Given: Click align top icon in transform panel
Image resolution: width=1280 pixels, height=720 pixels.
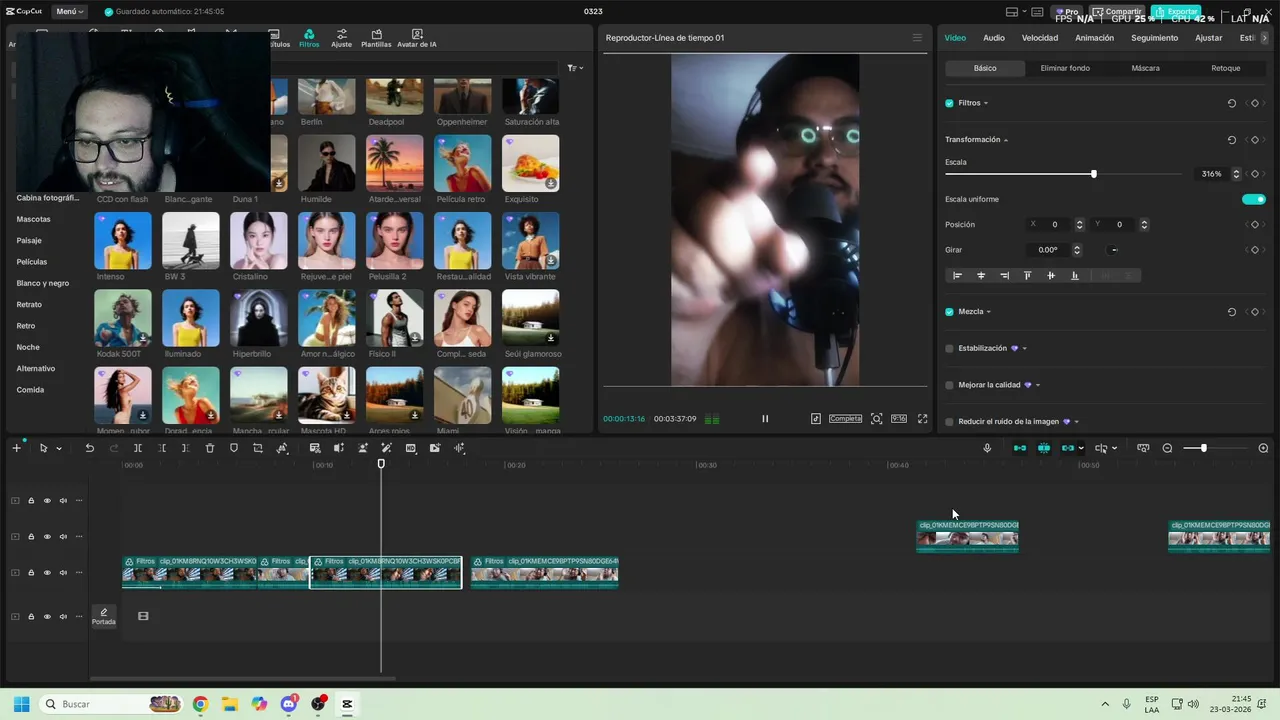Looking at the screenshot, I should coord(1027,275).
